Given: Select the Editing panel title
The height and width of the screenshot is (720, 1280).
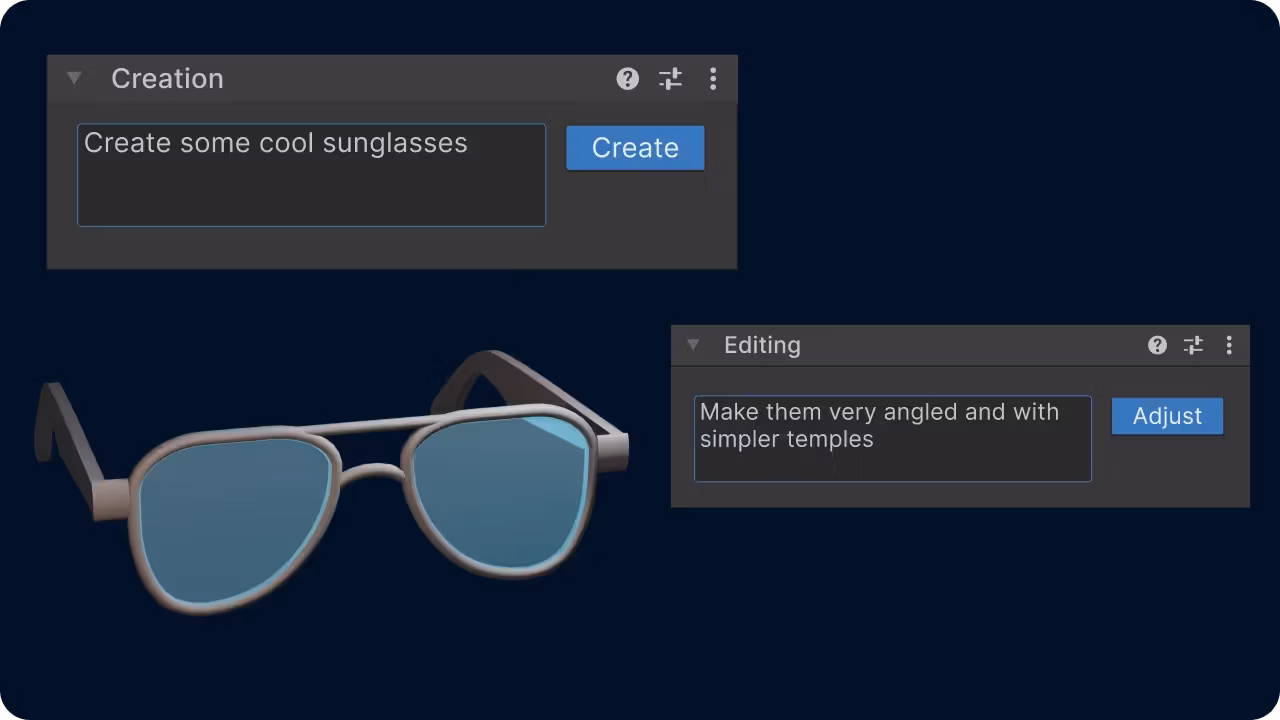Looking at the screenshot, I should click(x=762, y=345).
